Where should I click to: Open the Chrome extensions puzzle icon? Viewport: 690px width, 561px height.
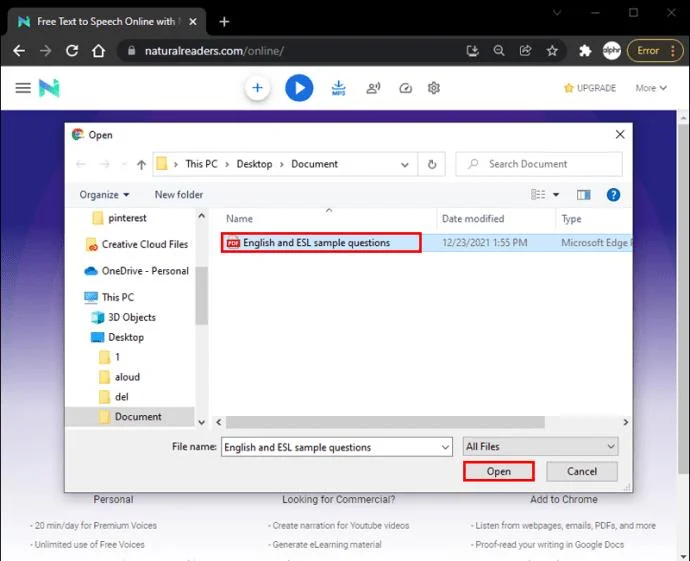[585, 51]
